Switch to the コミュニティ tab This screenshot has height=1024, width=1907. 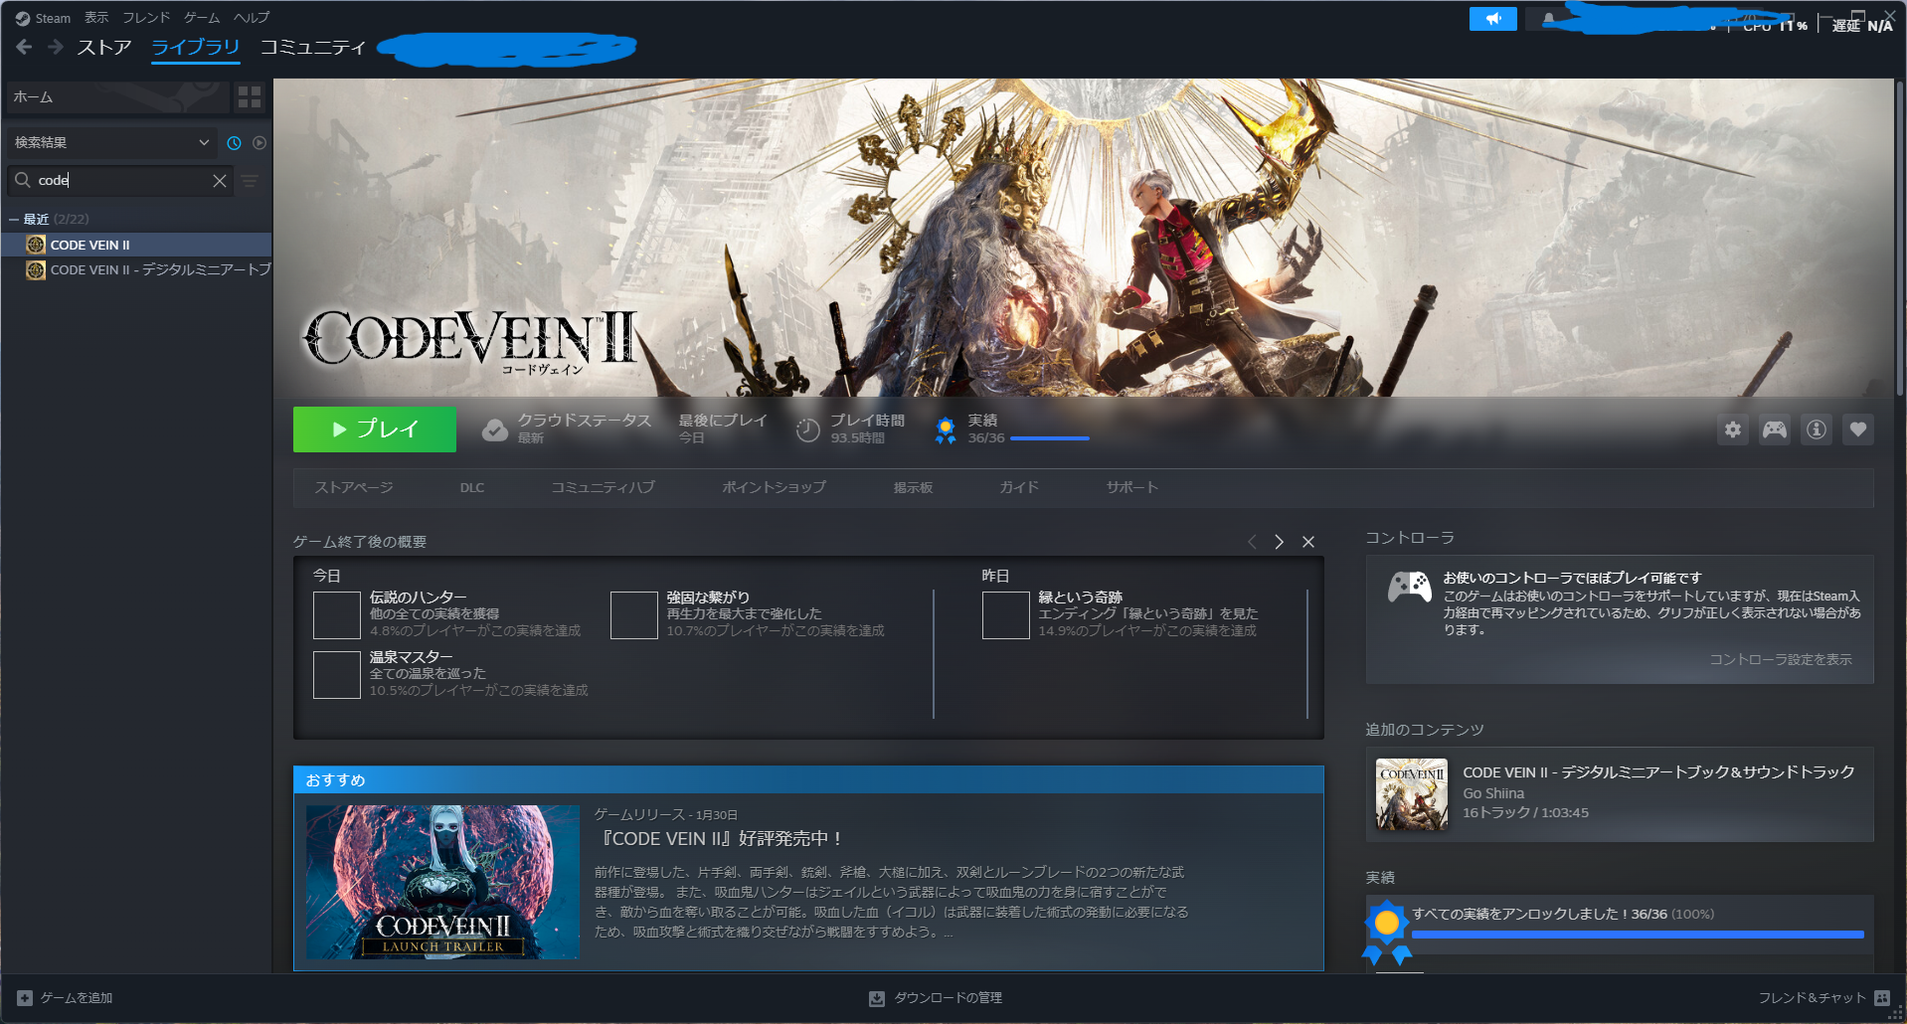[313, 47]
